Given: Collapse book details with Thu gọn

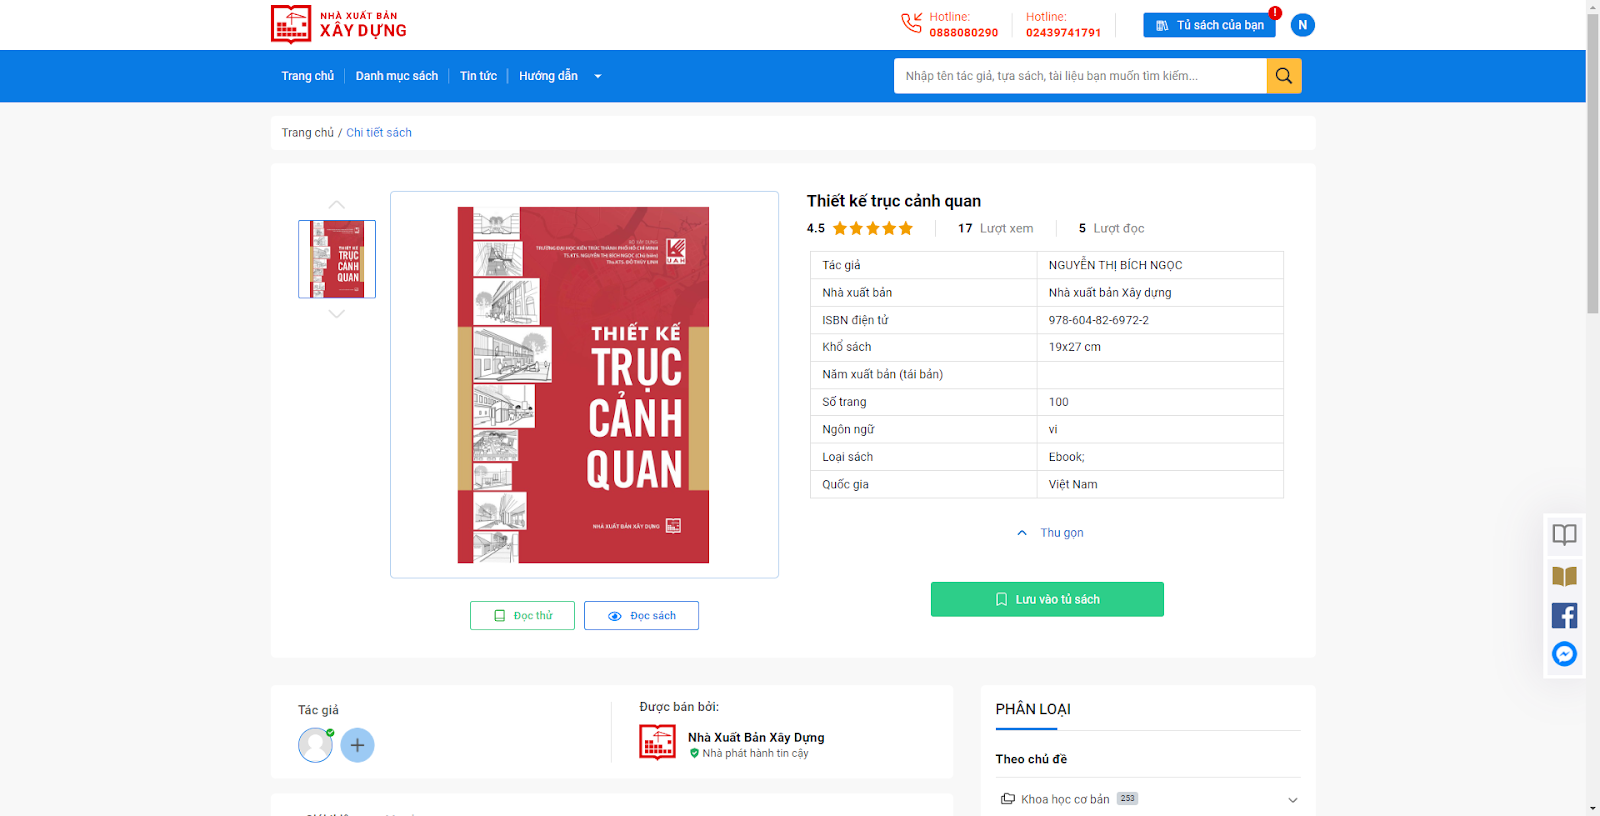Looking at the screenshot, I should (1050, 533).
